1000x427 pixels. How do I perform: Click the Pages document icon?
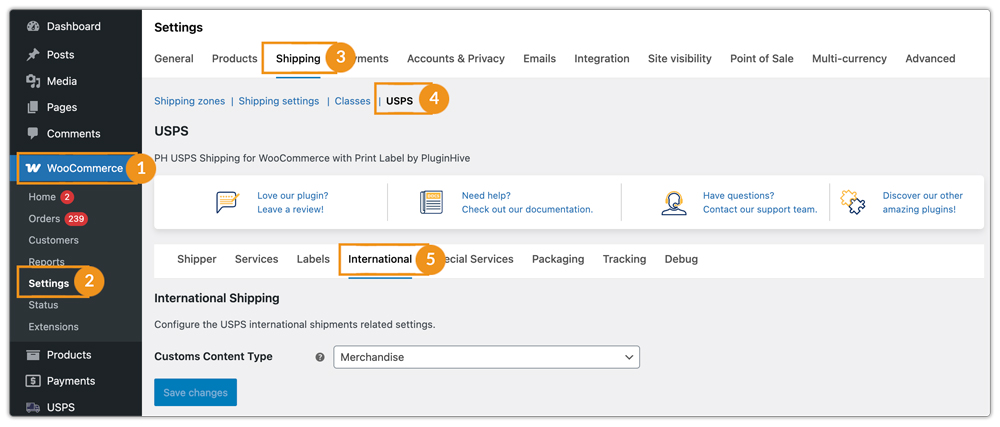[x=33, y=107]
